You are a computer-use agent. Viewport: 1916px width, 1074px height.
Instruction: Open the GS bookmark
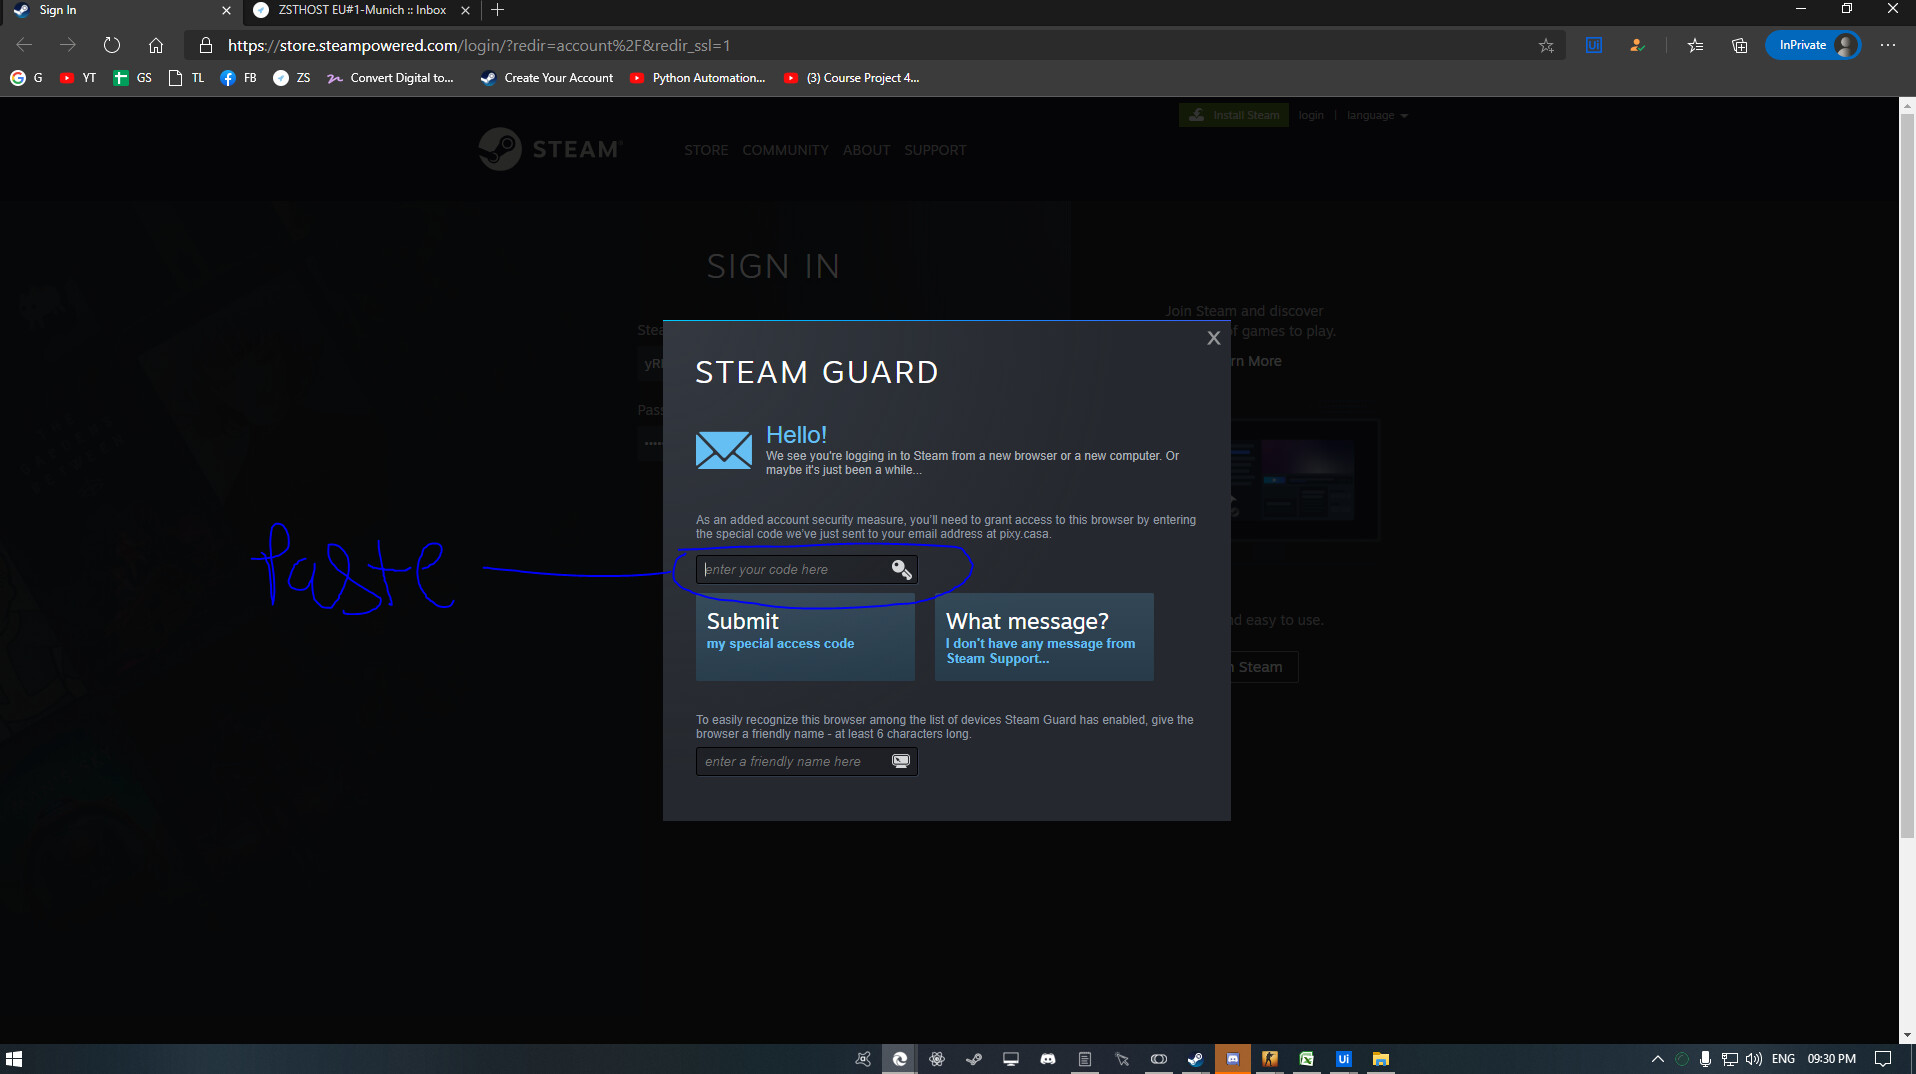click(x=132, y=78)
